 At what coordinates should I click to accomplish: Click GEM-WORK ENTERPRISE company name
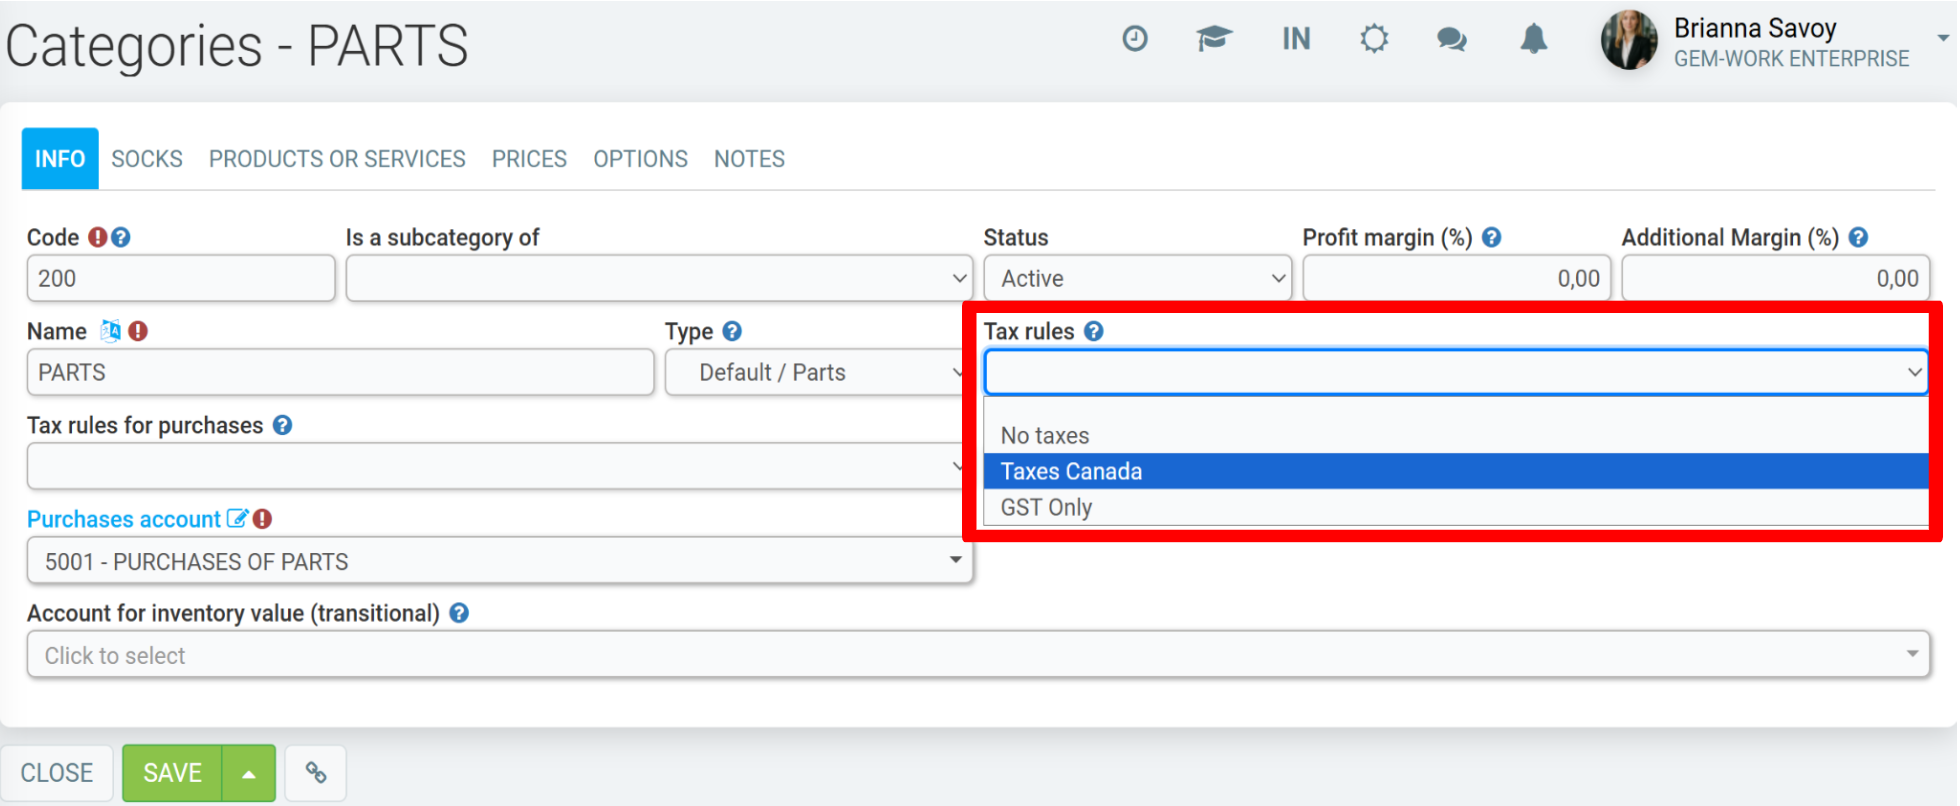click(1791, 59)
